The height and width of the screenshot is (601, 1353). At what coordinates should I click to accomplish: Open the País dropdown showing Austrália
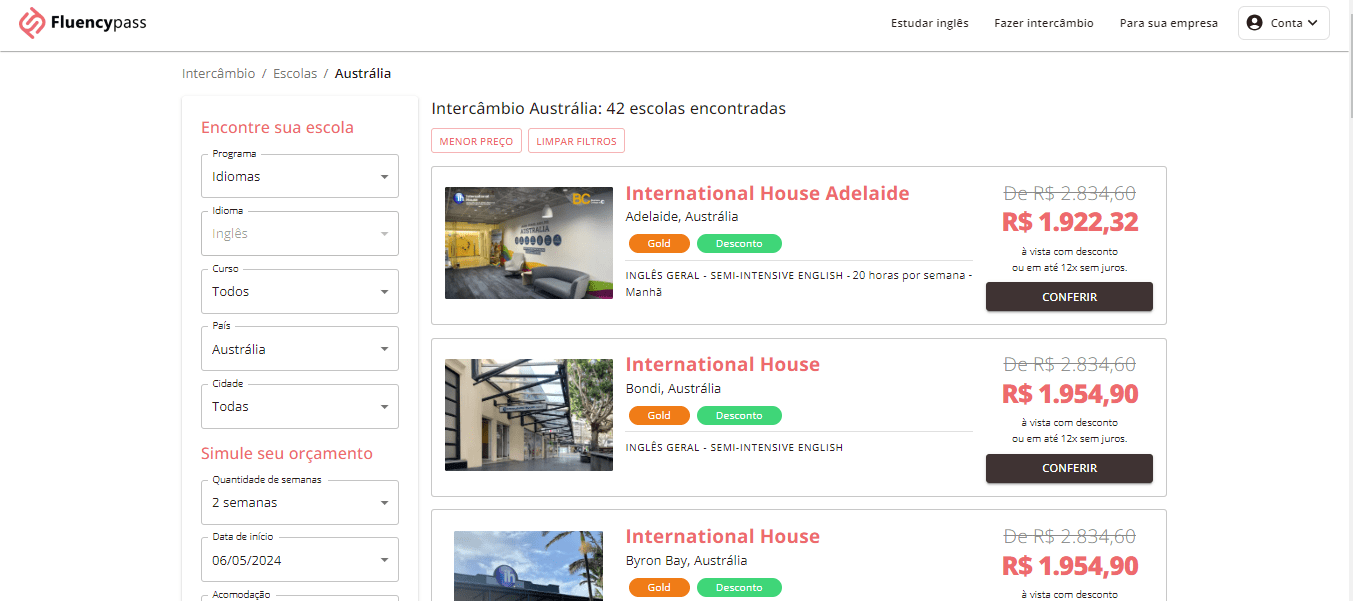pos(299,349)
